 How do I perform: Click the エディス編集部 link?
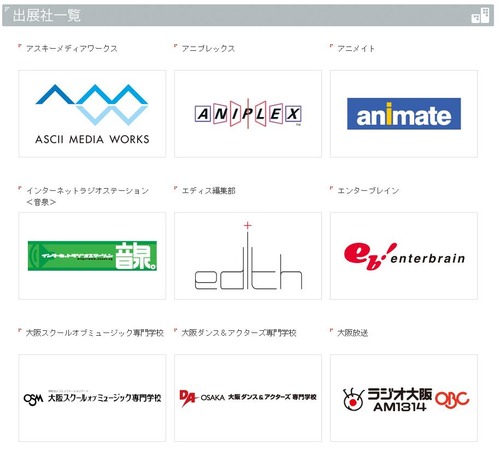pos(208,191)
